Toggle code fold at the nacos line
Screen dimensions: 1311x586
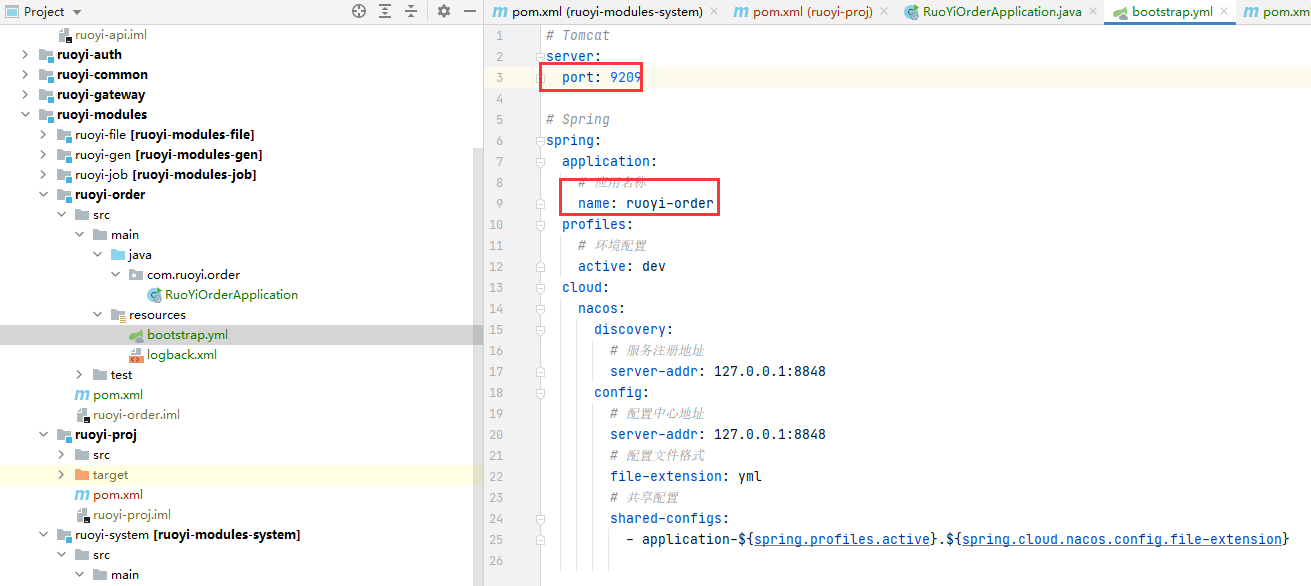(540, 309)
